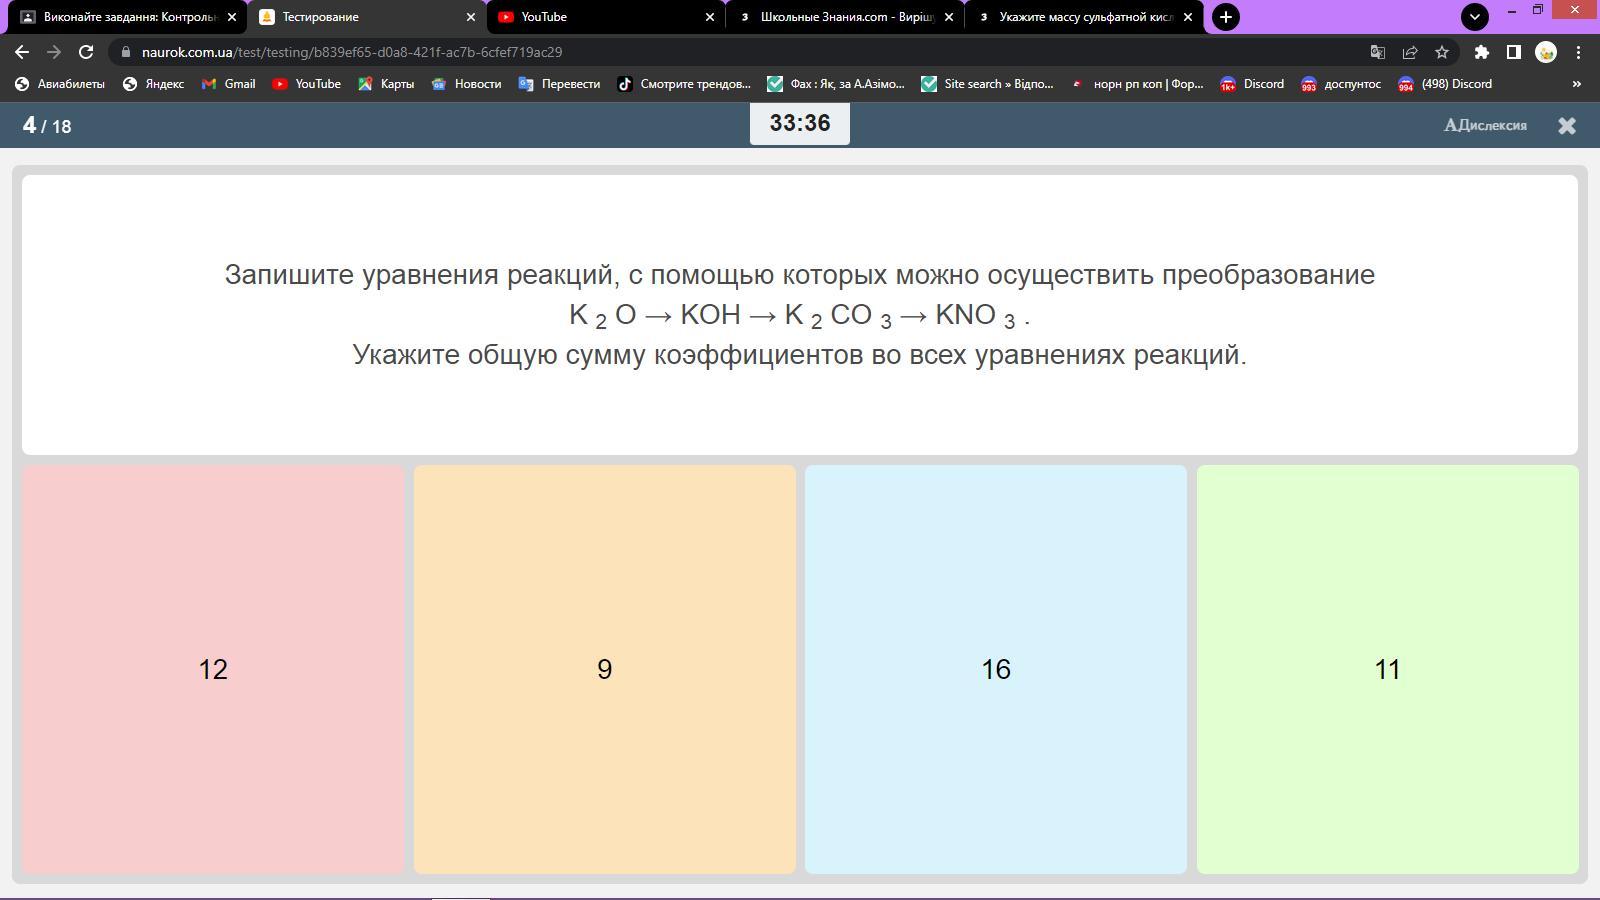The width and height of the screenshot is (1600, 900).
Task: Toggle the browser side panel icon
Action: tap(1514, 52)
